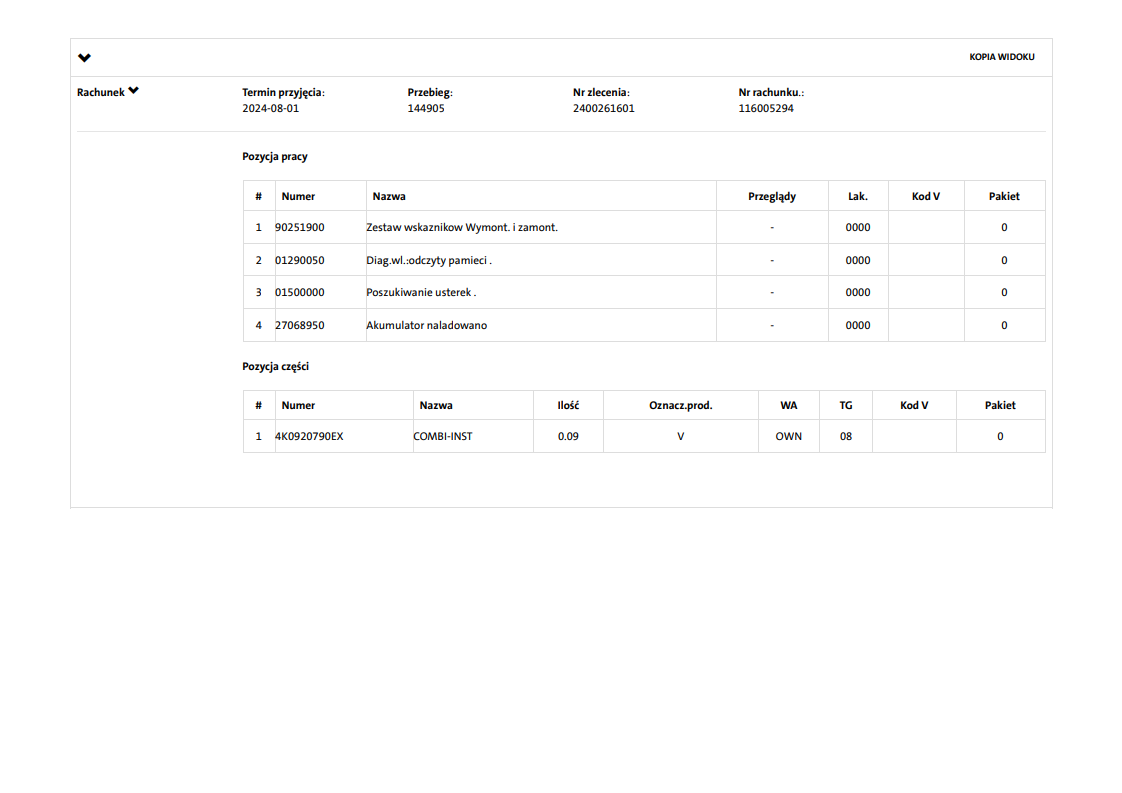
Task: Click WA column header
Action: click(789, 406)
